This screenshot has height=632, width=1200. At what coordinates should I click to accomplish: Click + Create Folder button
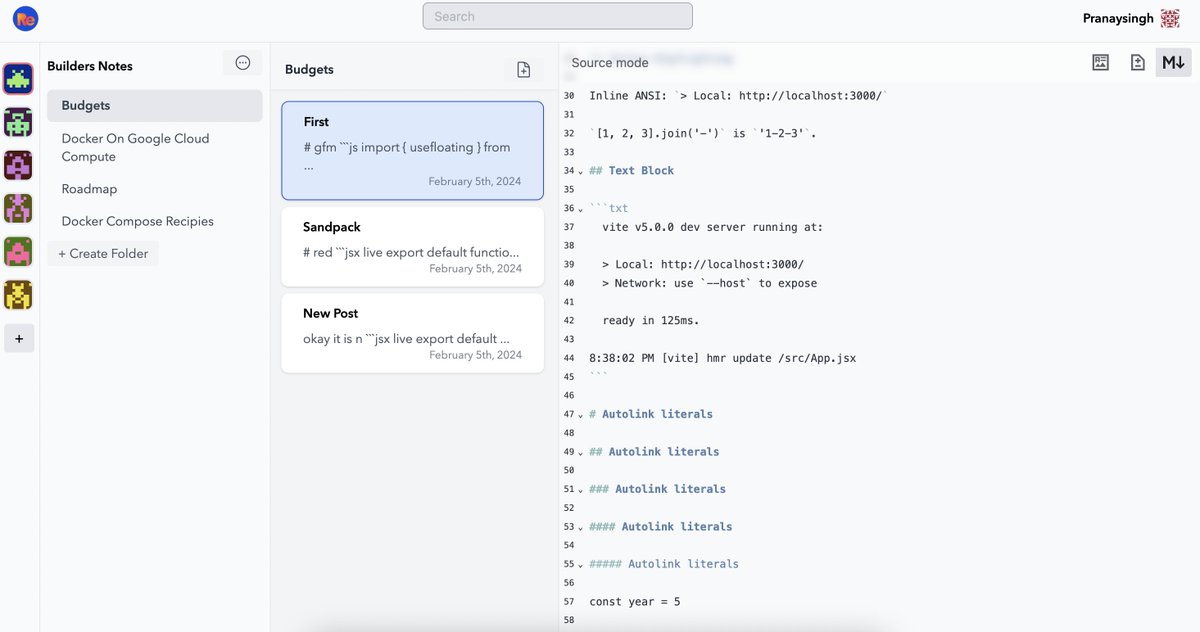103,253
